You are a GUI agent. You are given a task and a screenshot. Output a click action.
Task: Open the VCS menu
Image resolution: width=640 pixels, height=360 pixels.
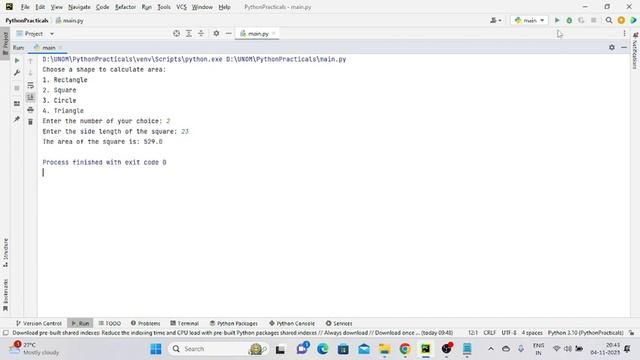tap(181, 7)
